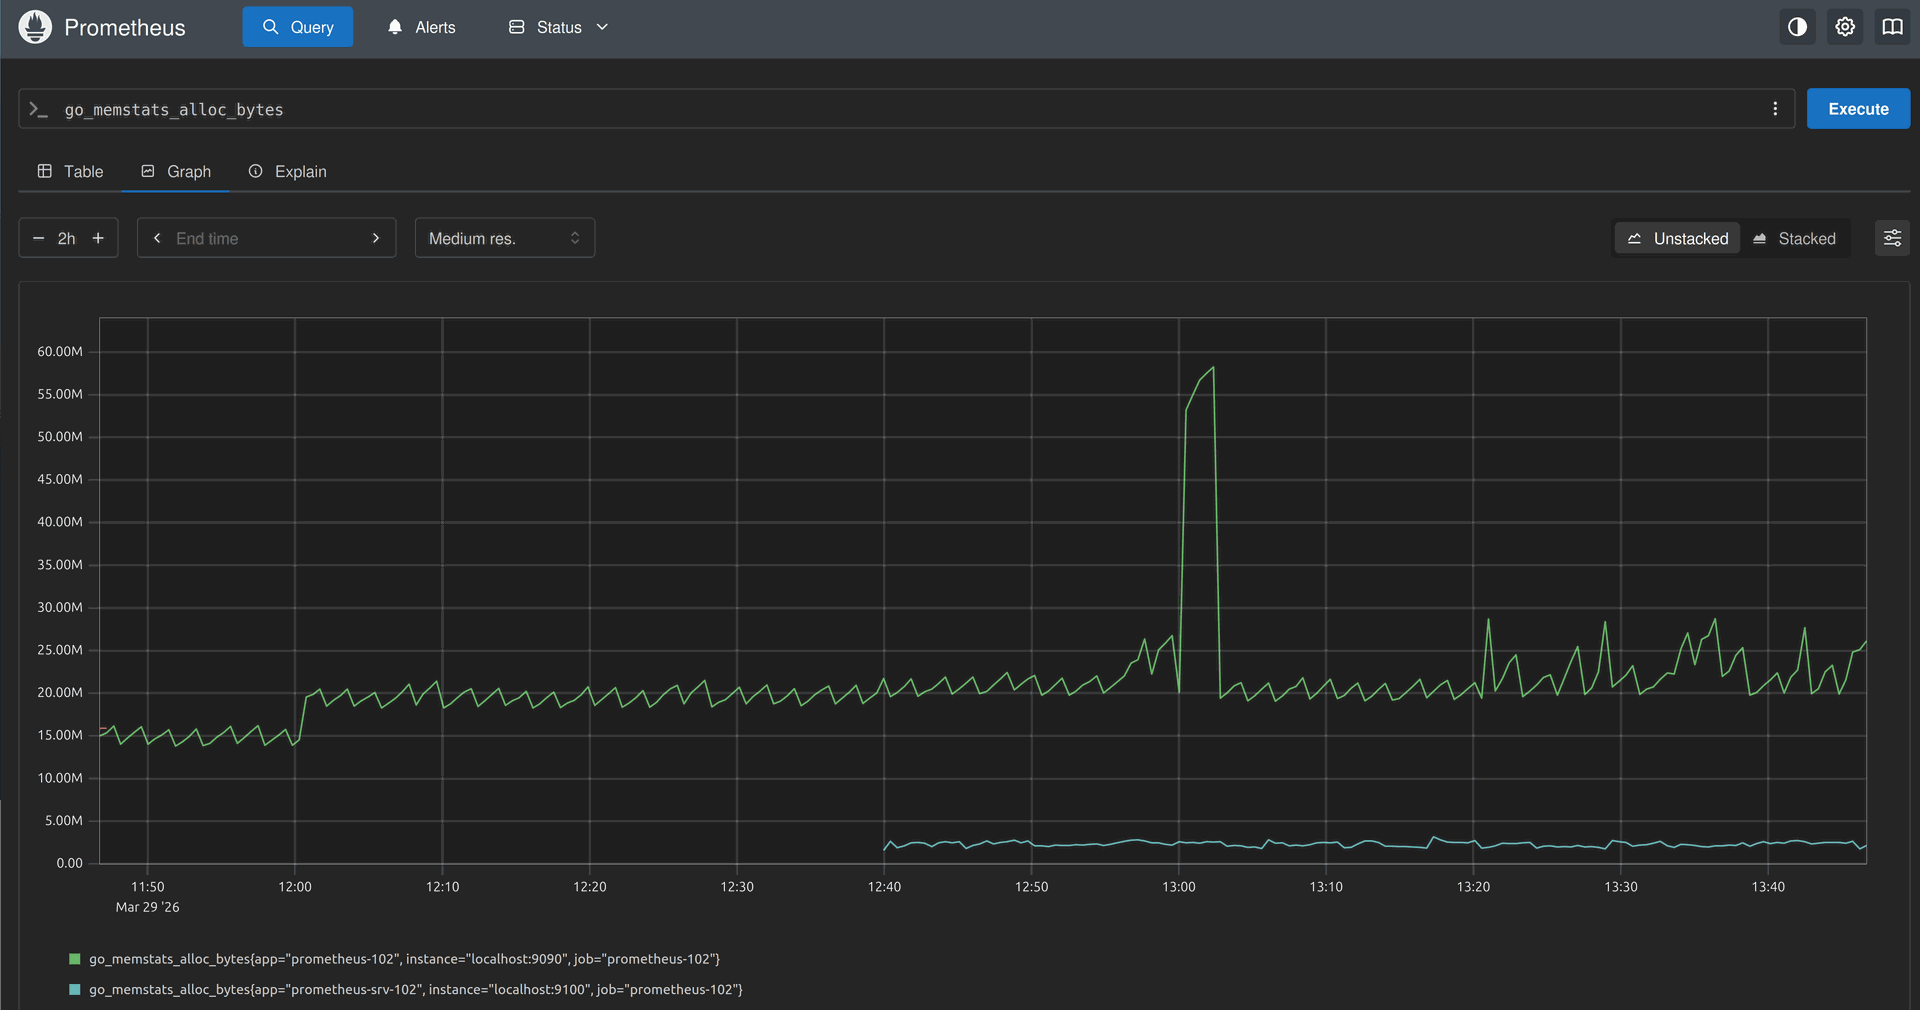
Task: Open the query options three-dot menu
Action: pyautogui.click(x=1775, y=109)
